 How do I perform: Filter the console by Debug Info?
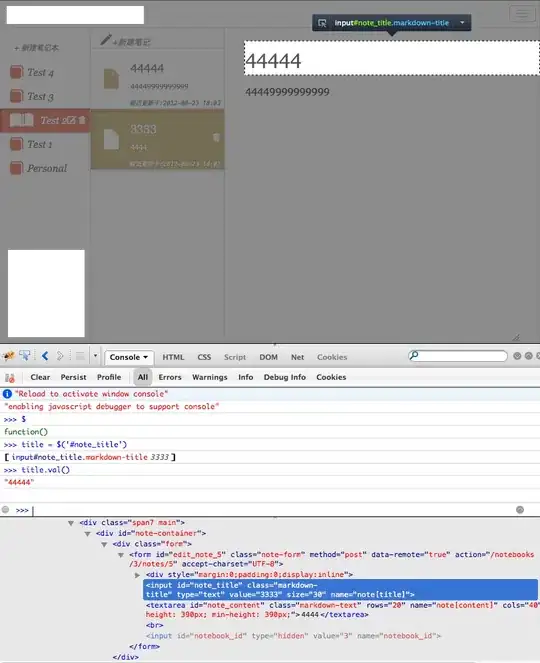(285, 377)
